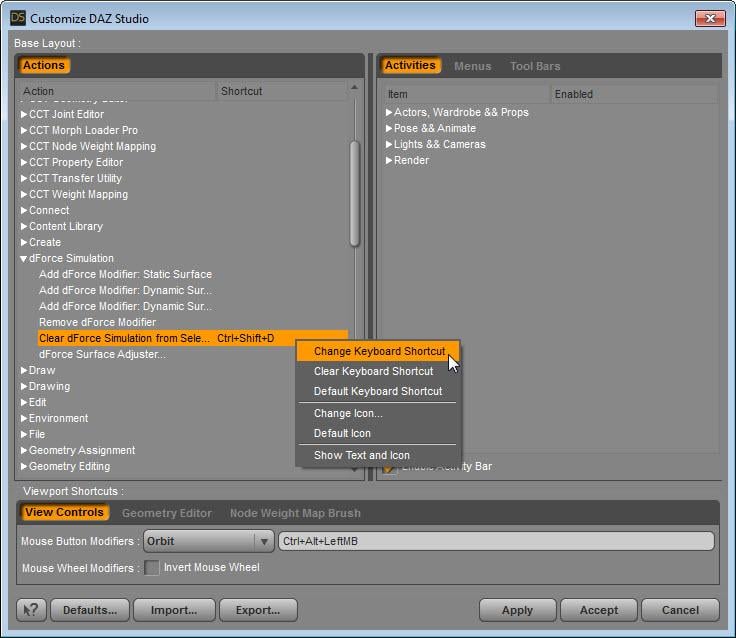Expand the CCT Morph Loader Pro group
Viewport: 736px width, 638px height.
pos(23,130)
